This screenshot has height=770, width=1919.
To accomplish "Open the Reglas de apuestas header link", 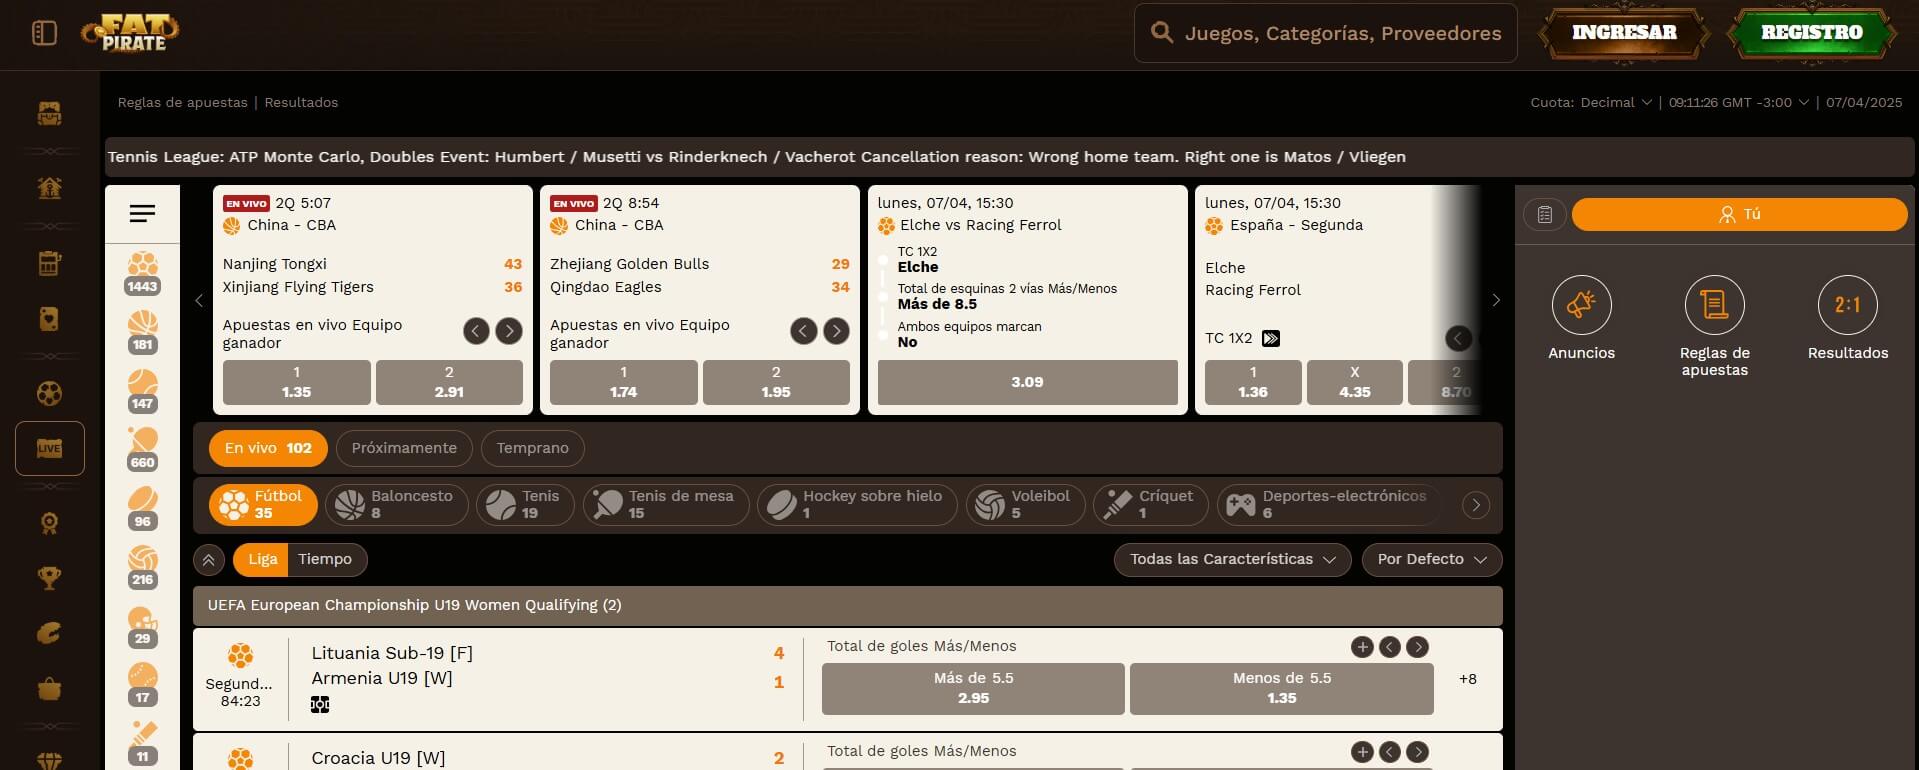I will [x=182, y=102].
